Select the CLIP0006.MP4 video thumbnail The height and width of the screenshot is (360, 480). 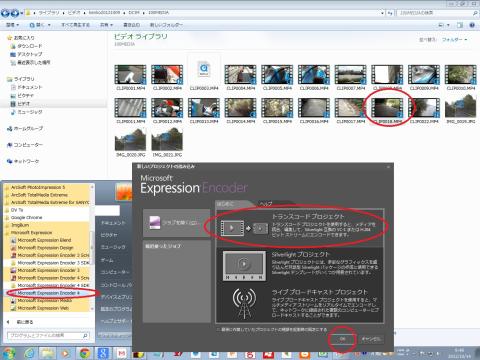[314, 74]
